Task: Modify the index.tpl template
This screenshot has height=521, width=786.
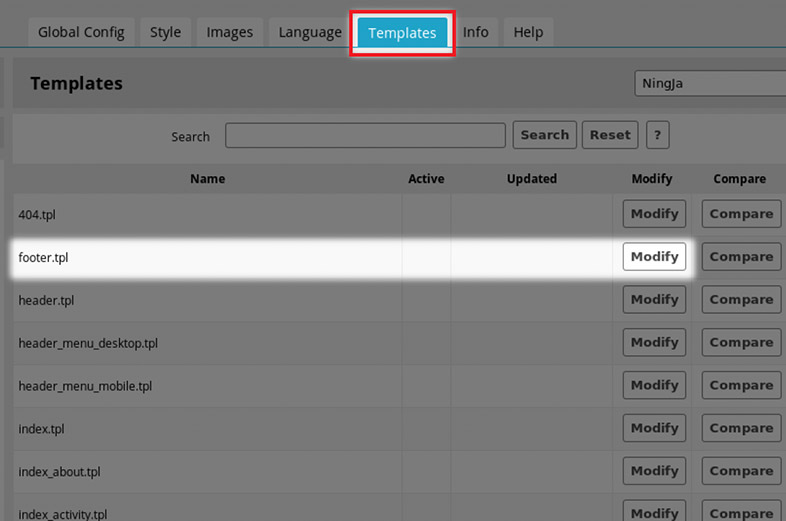Action: (x=654, y=428)
